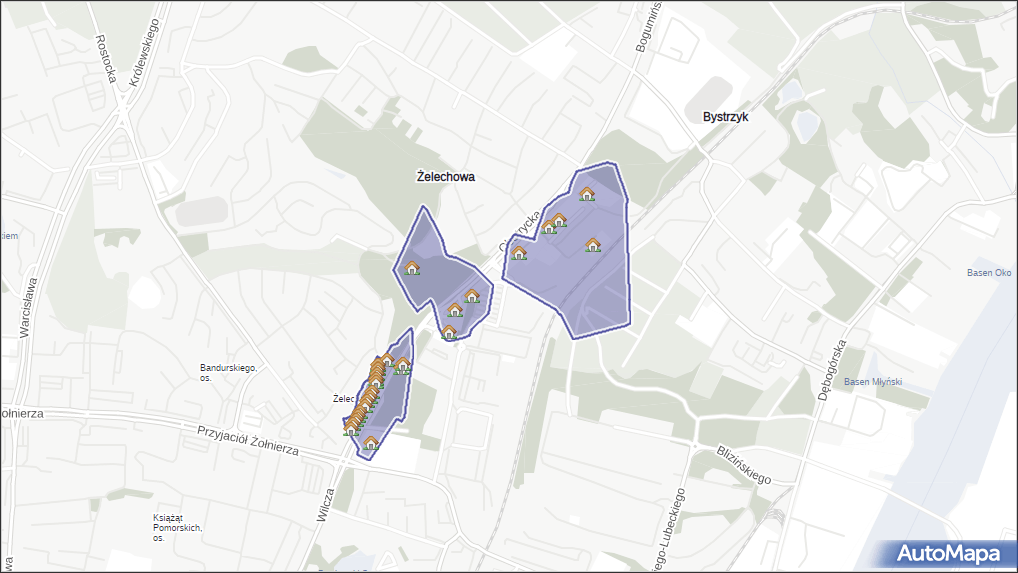Click the Basen Oko water label
The width and height of the screenshot is (1018, 573).
(989, 274)
